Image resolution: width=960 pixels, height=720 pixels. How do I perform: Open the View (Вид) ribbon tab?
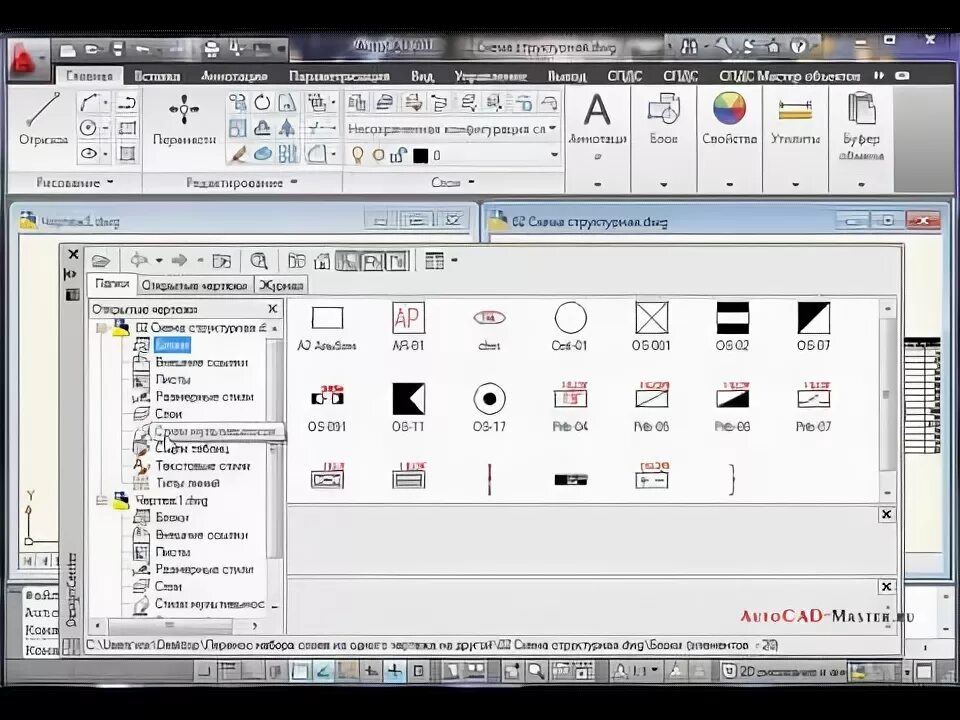pyautogui.click(x=422, y=76)
